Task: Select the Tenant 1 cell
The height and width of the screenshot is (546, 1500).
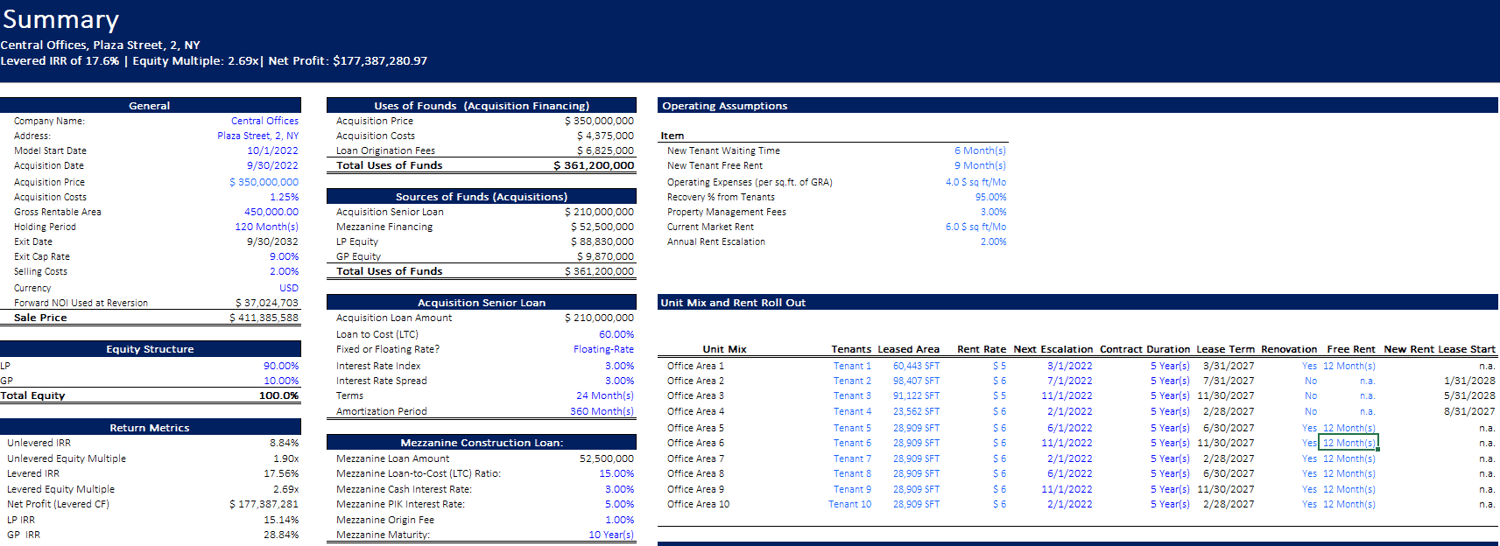Action: (852, 366)
